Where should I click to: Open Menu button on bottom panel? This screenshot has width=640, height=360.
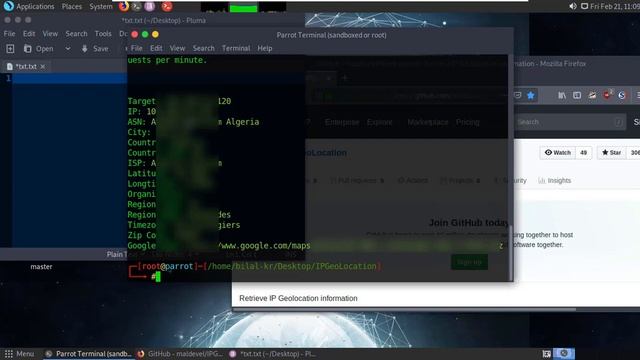20,354
